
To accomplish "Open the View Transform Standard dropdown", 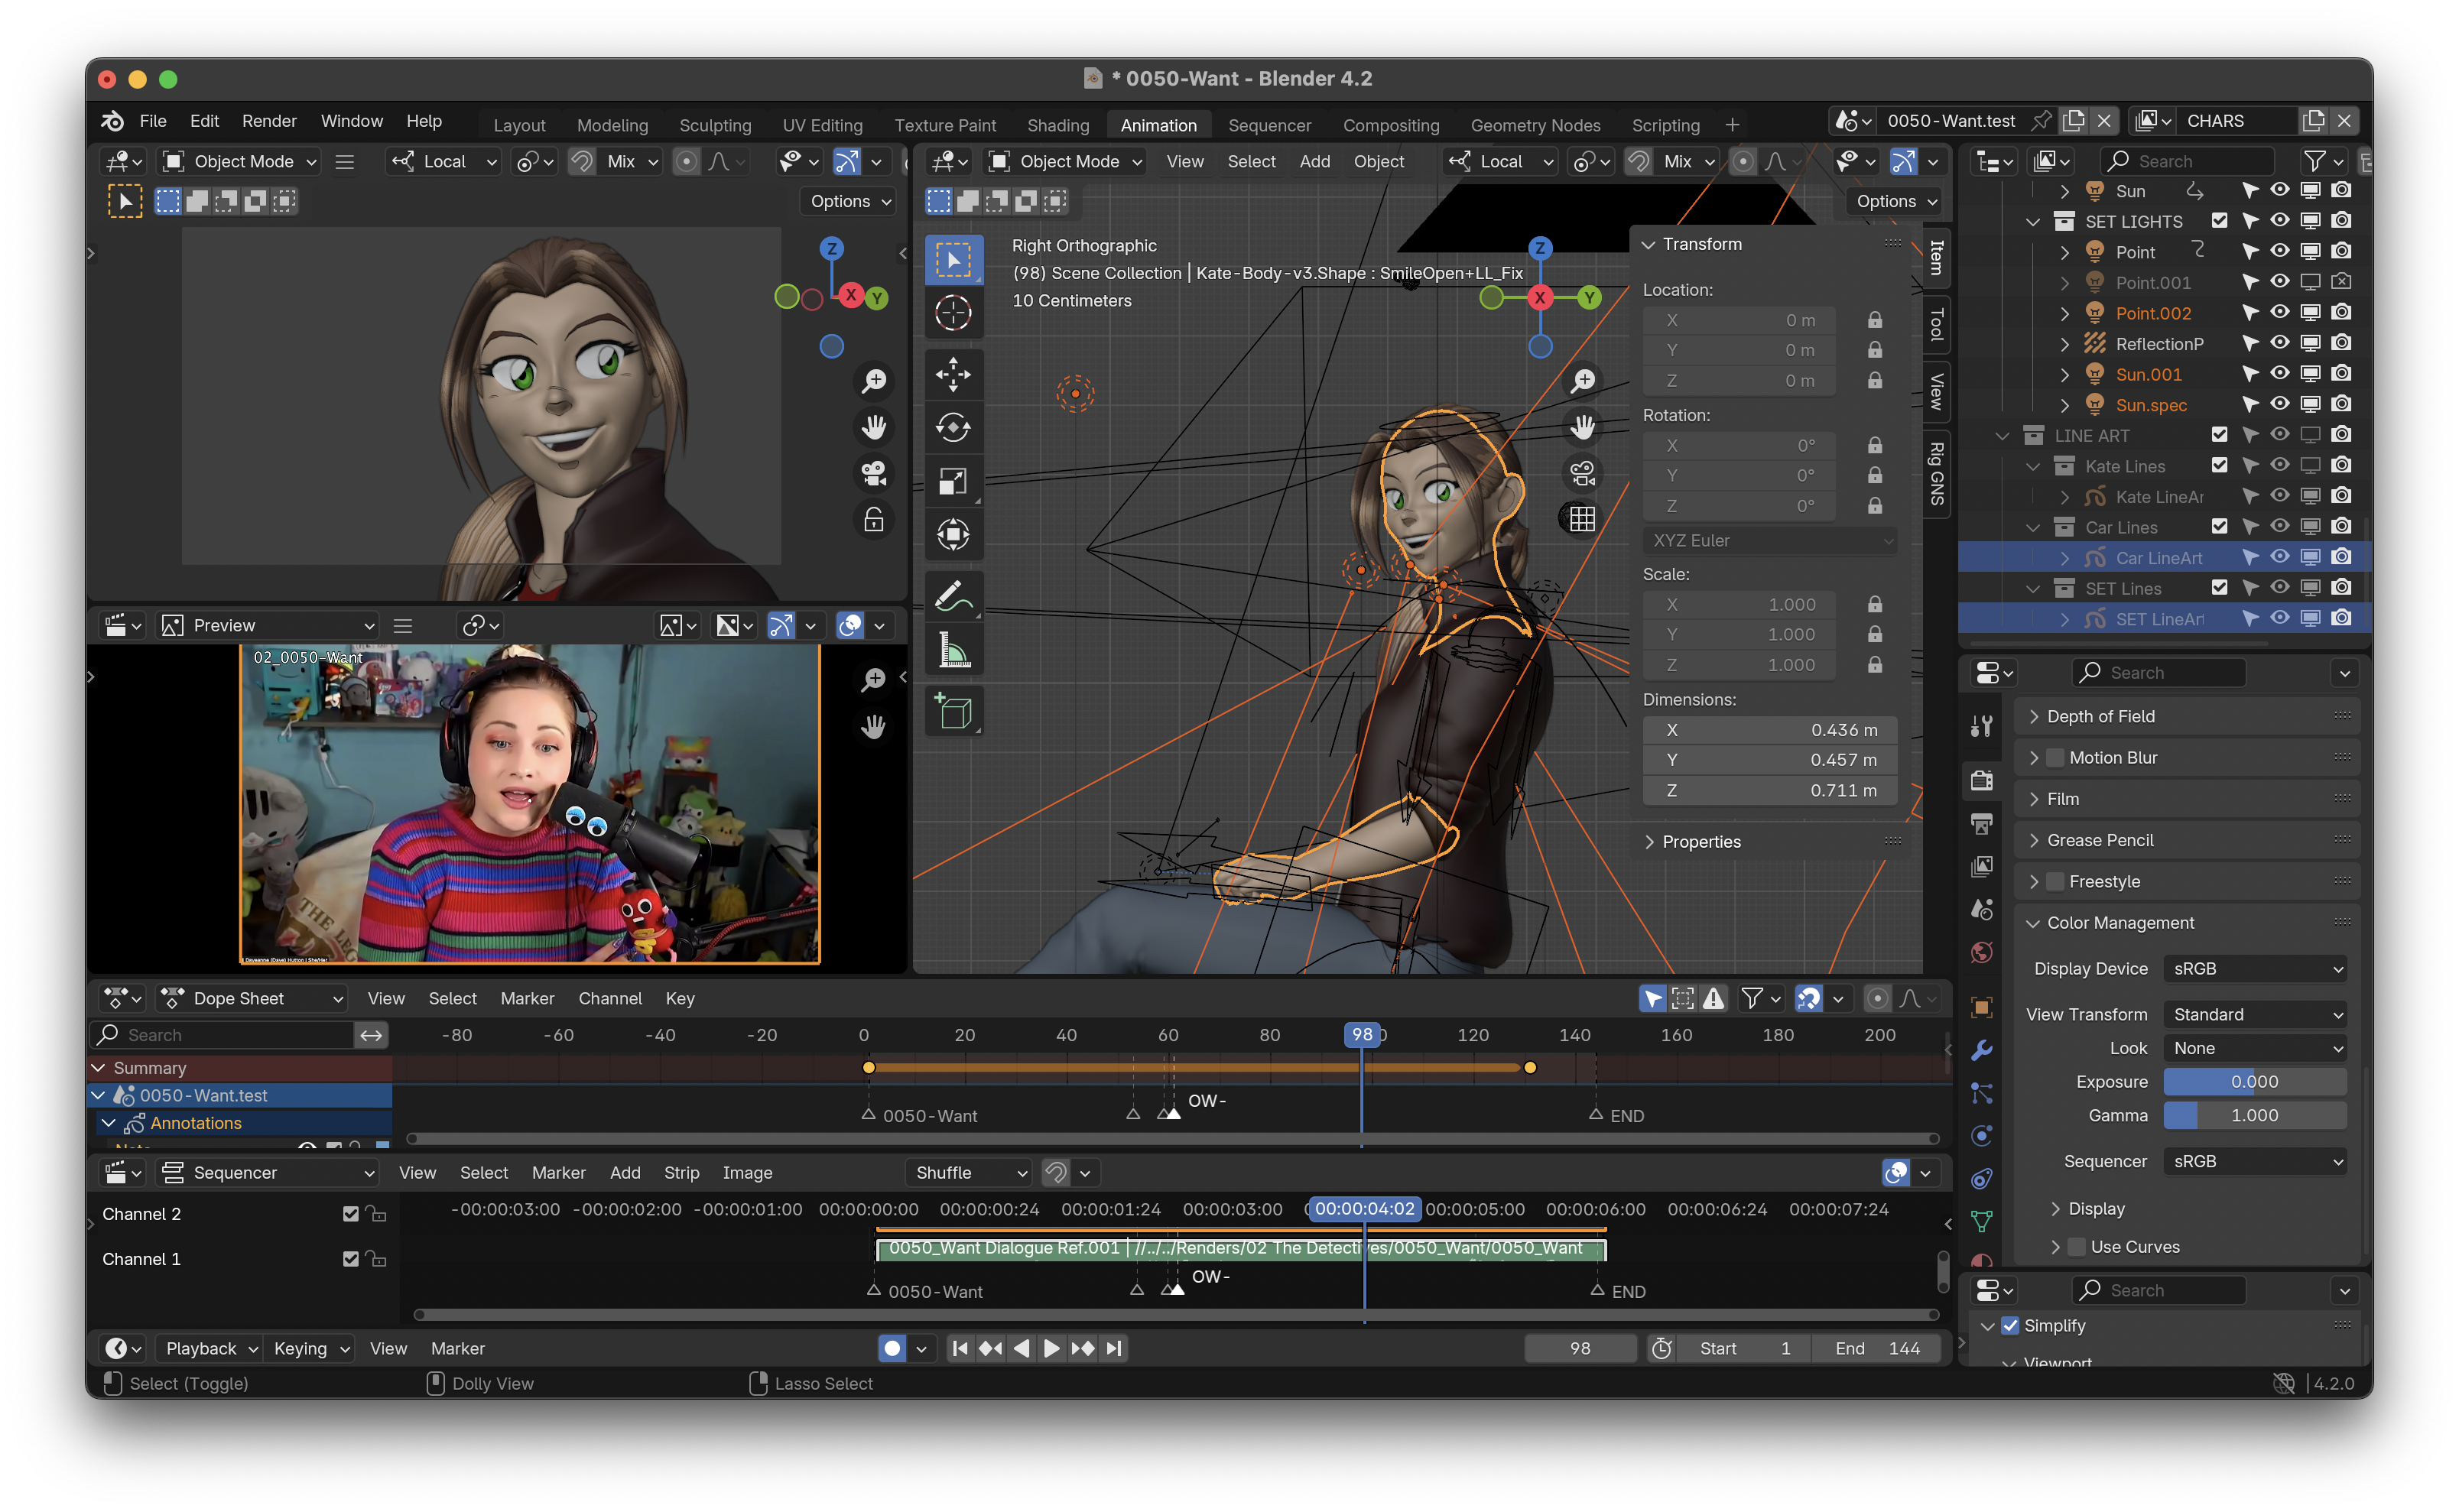I will (x=2255, y=1014).
